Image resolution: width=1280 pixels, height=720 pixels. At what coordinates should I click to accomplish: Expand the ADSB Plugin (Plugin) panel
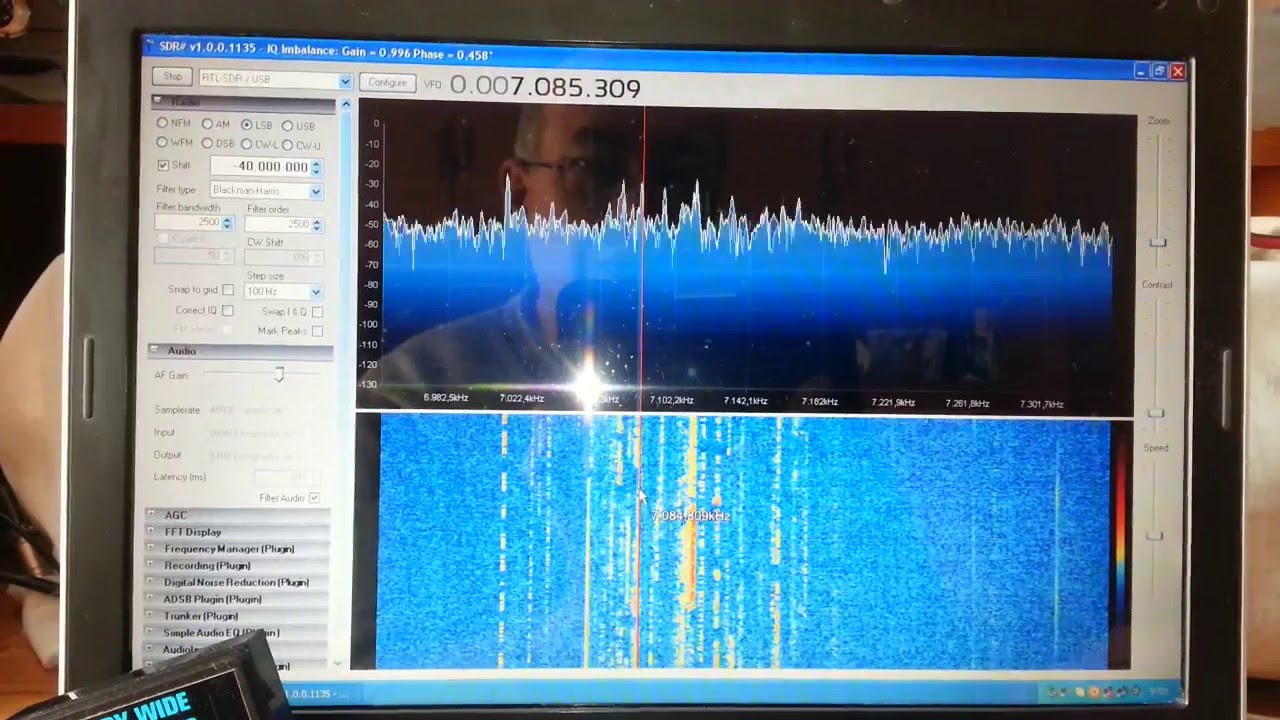pyautogui.click(x=238, y=599)
